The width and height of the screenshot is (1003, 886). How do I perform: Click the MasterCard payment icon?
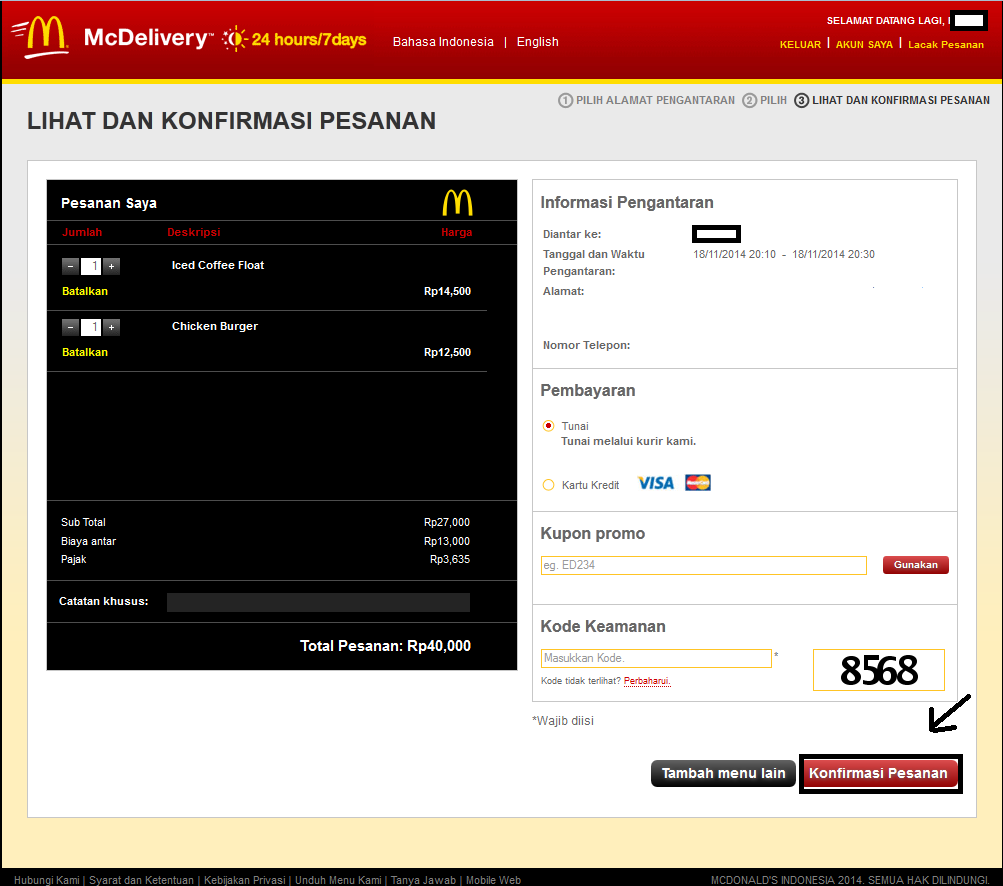pyautogui.click(x=696, y=483)
